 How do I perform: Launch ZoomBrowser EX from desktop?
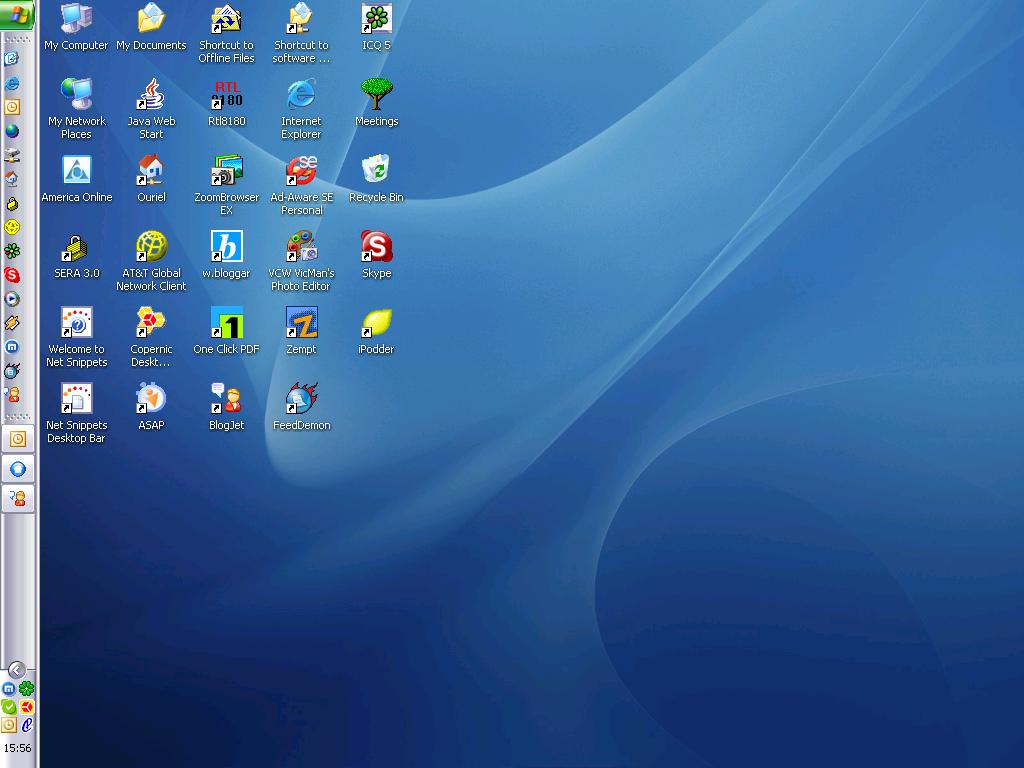click(226, 171)
